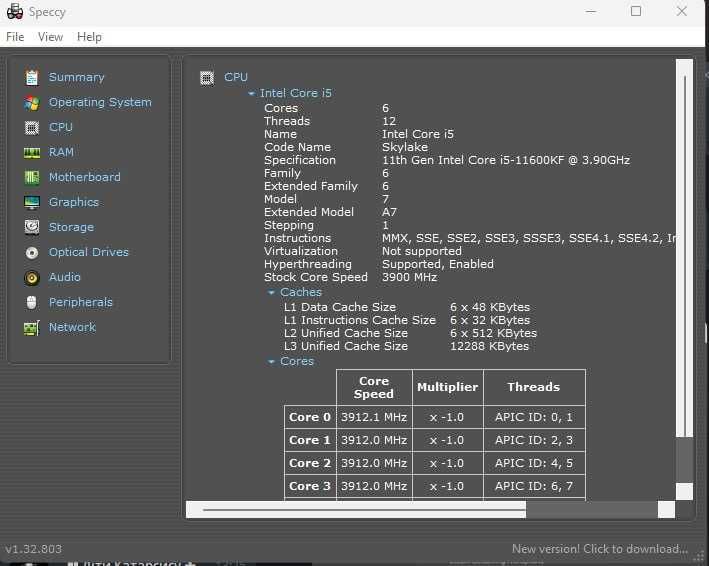
Task: Click the Core 3 row label
Action: point(310,486)
